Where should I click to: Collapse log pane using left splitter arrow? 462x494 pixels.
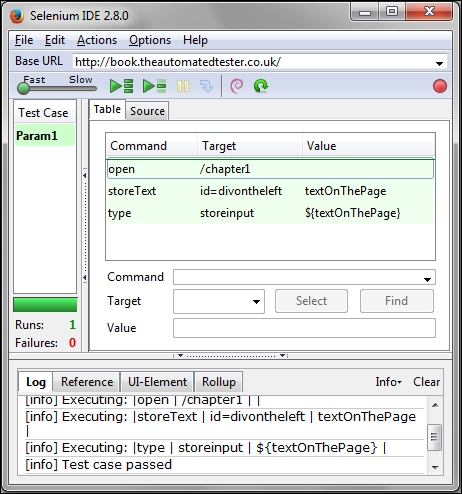(x=180, y=356)
